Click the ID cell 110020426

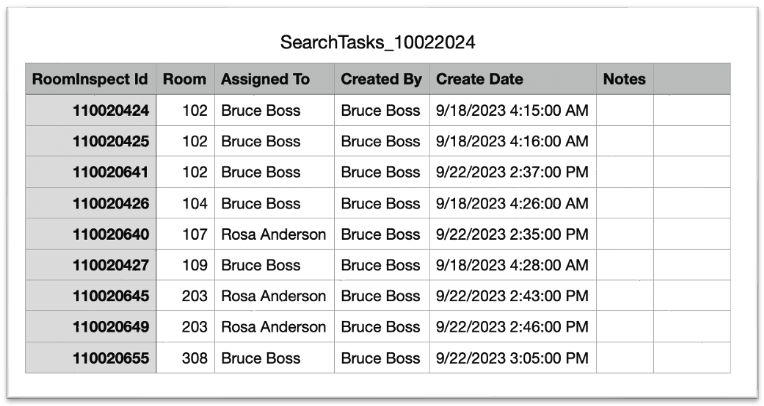tap(110, 203)
